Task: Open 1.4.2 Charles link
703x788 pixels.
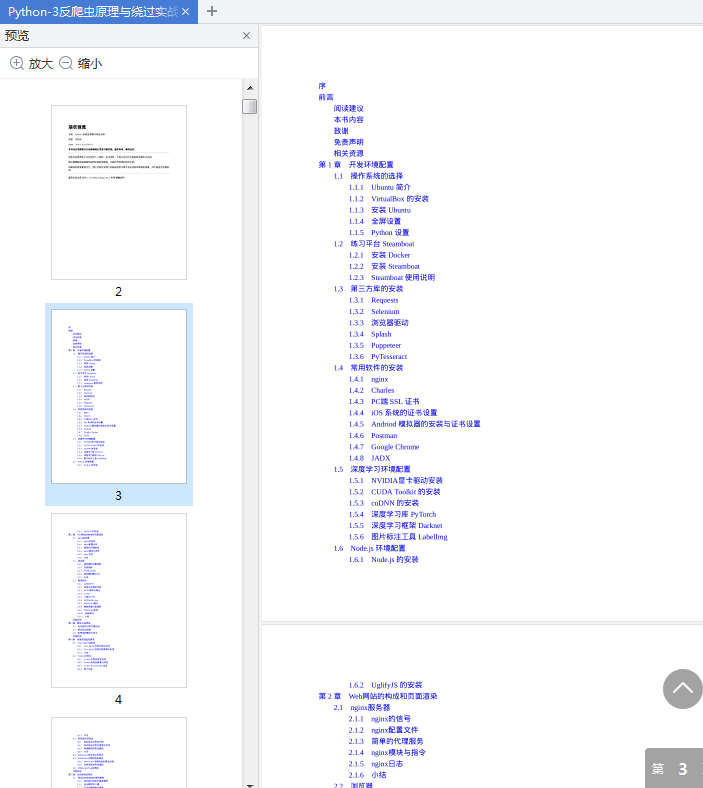Action: [x=372, y=390]
